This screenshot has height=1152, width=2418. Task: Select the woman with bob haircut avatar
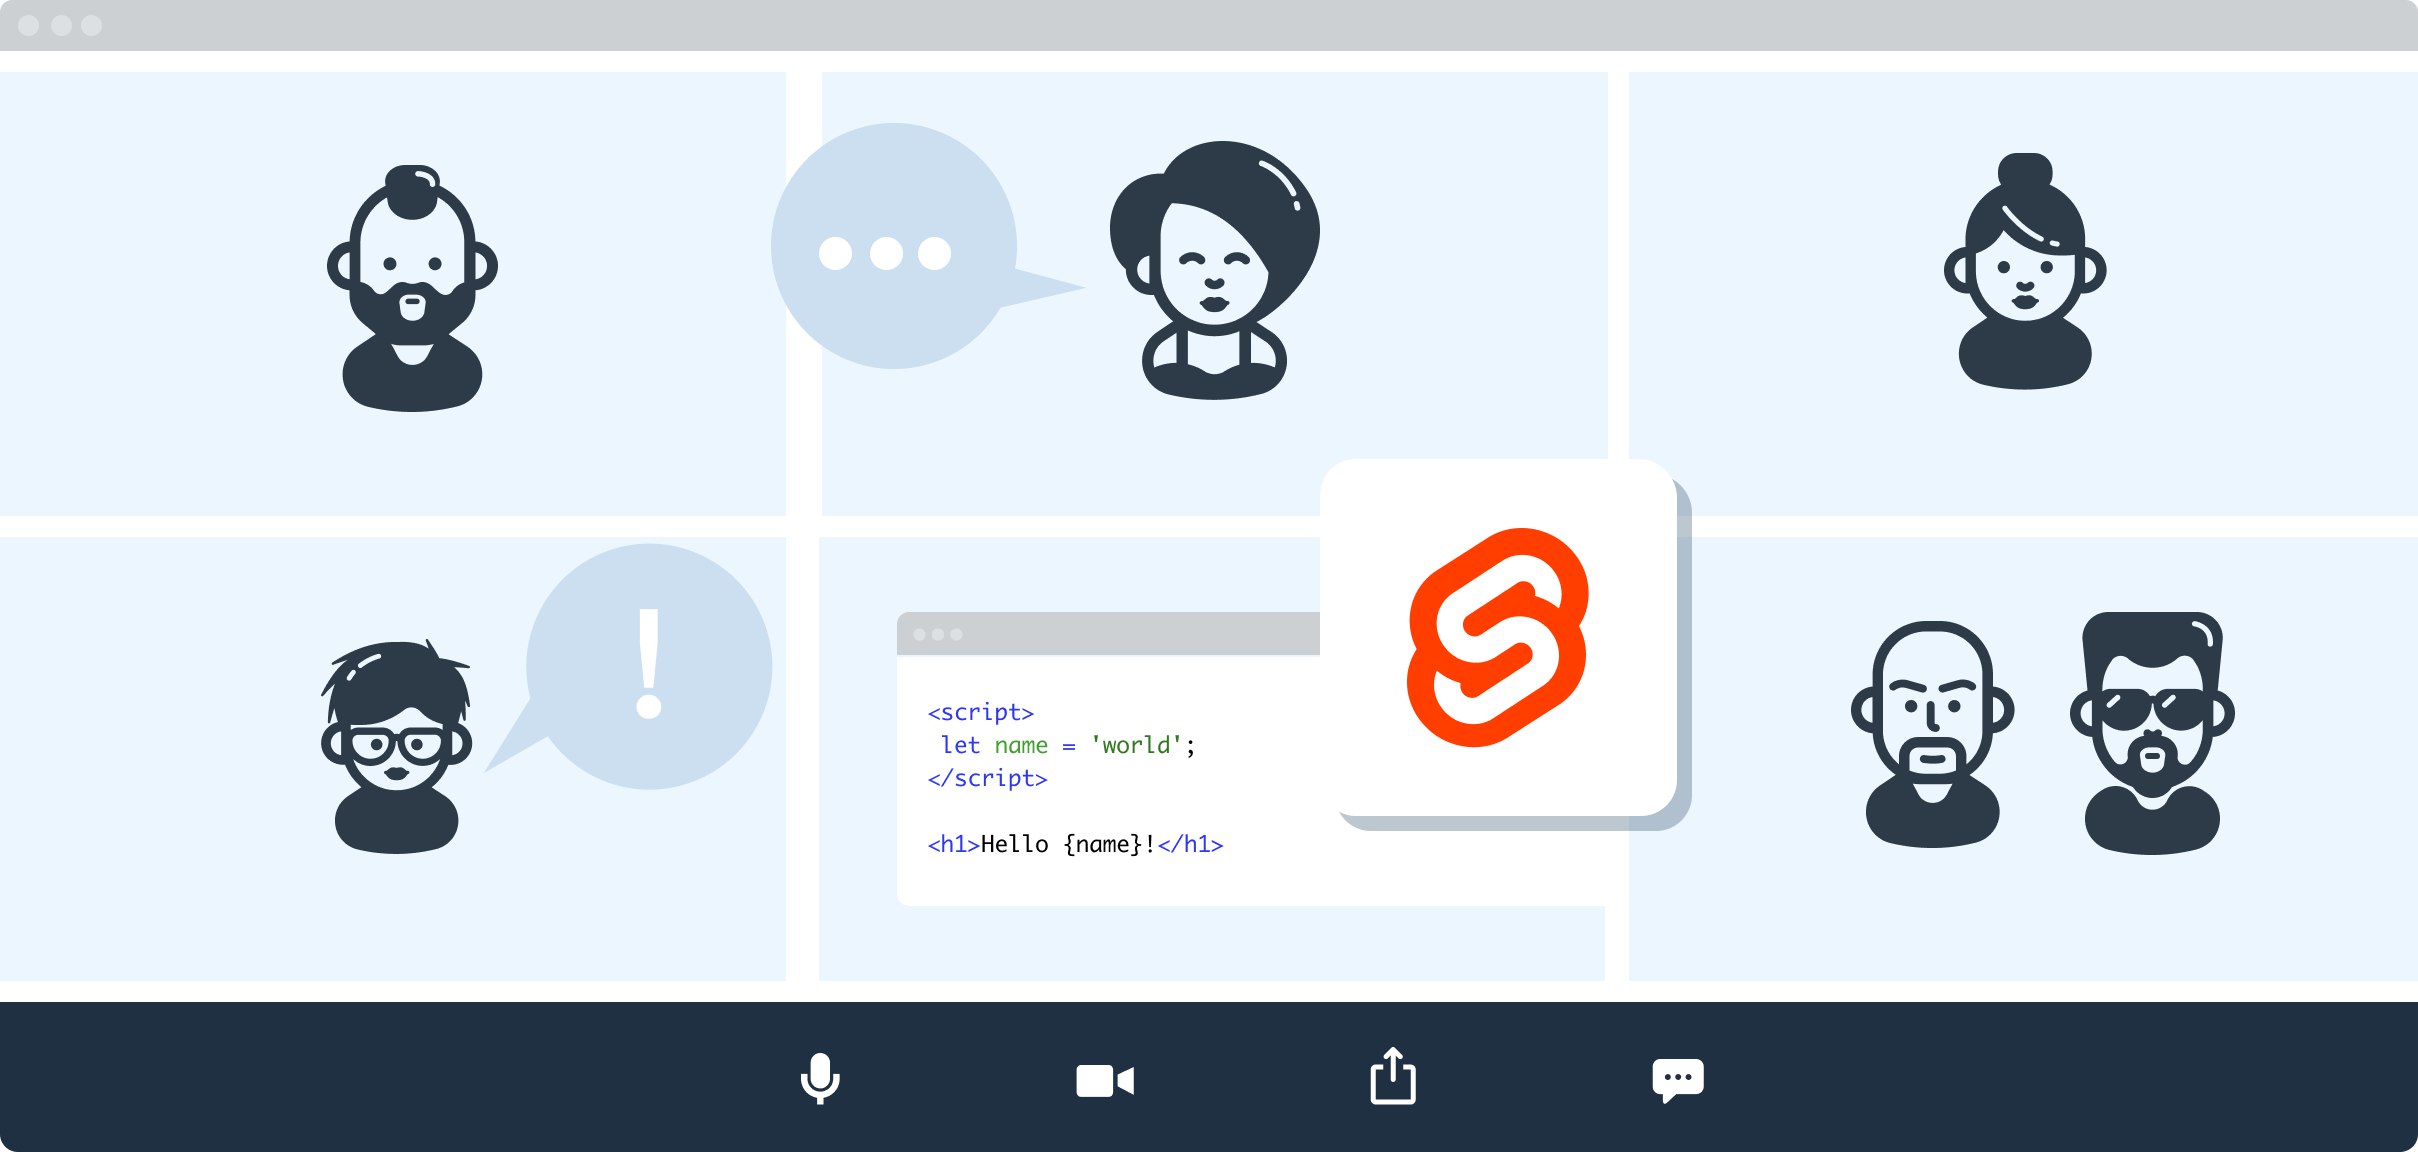click(1214, 270)
